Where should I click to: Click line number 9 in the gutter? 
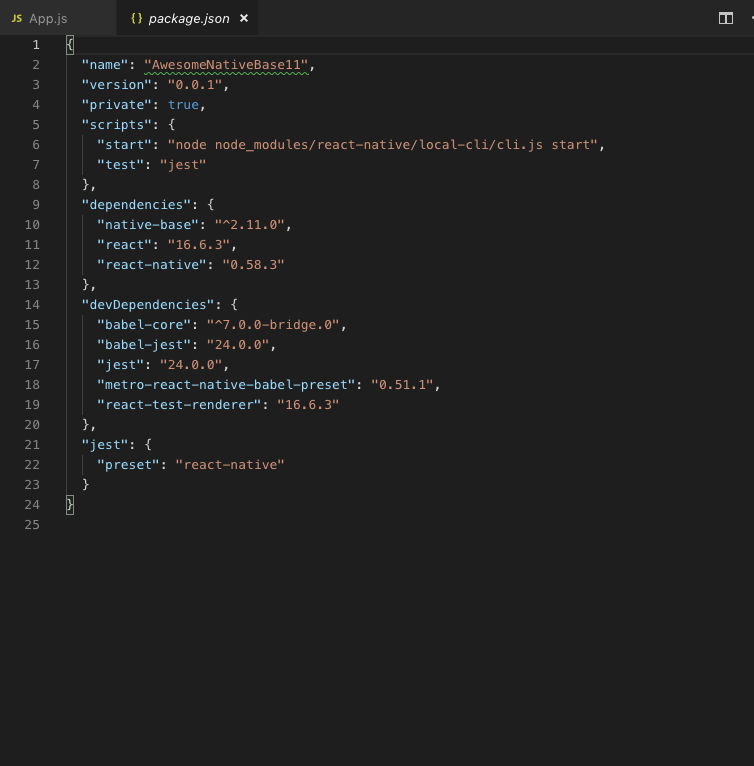36,205
